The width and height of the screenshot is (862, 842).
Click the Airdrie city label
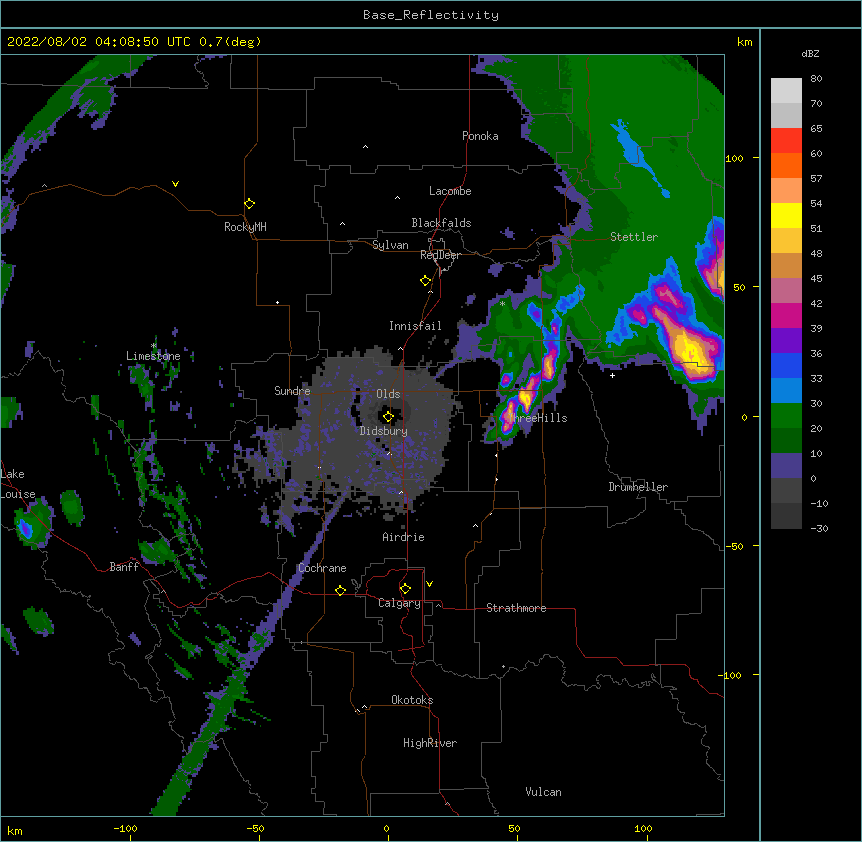pyautogui.click(x=403, y=537)
